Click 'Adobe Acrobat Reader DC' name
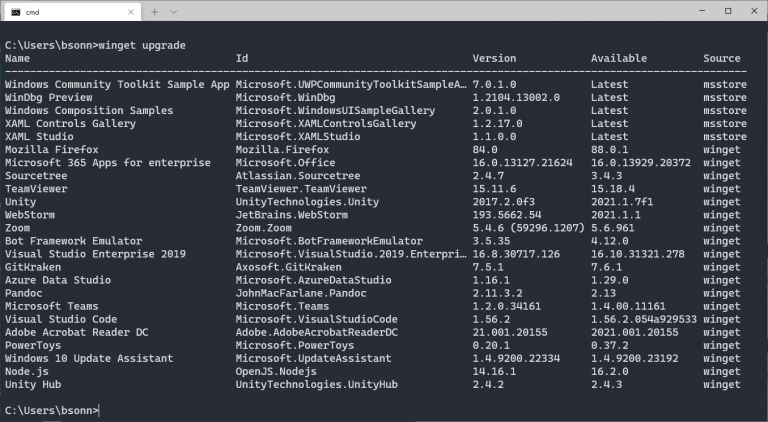768x422 pixels. pos(77,332)
